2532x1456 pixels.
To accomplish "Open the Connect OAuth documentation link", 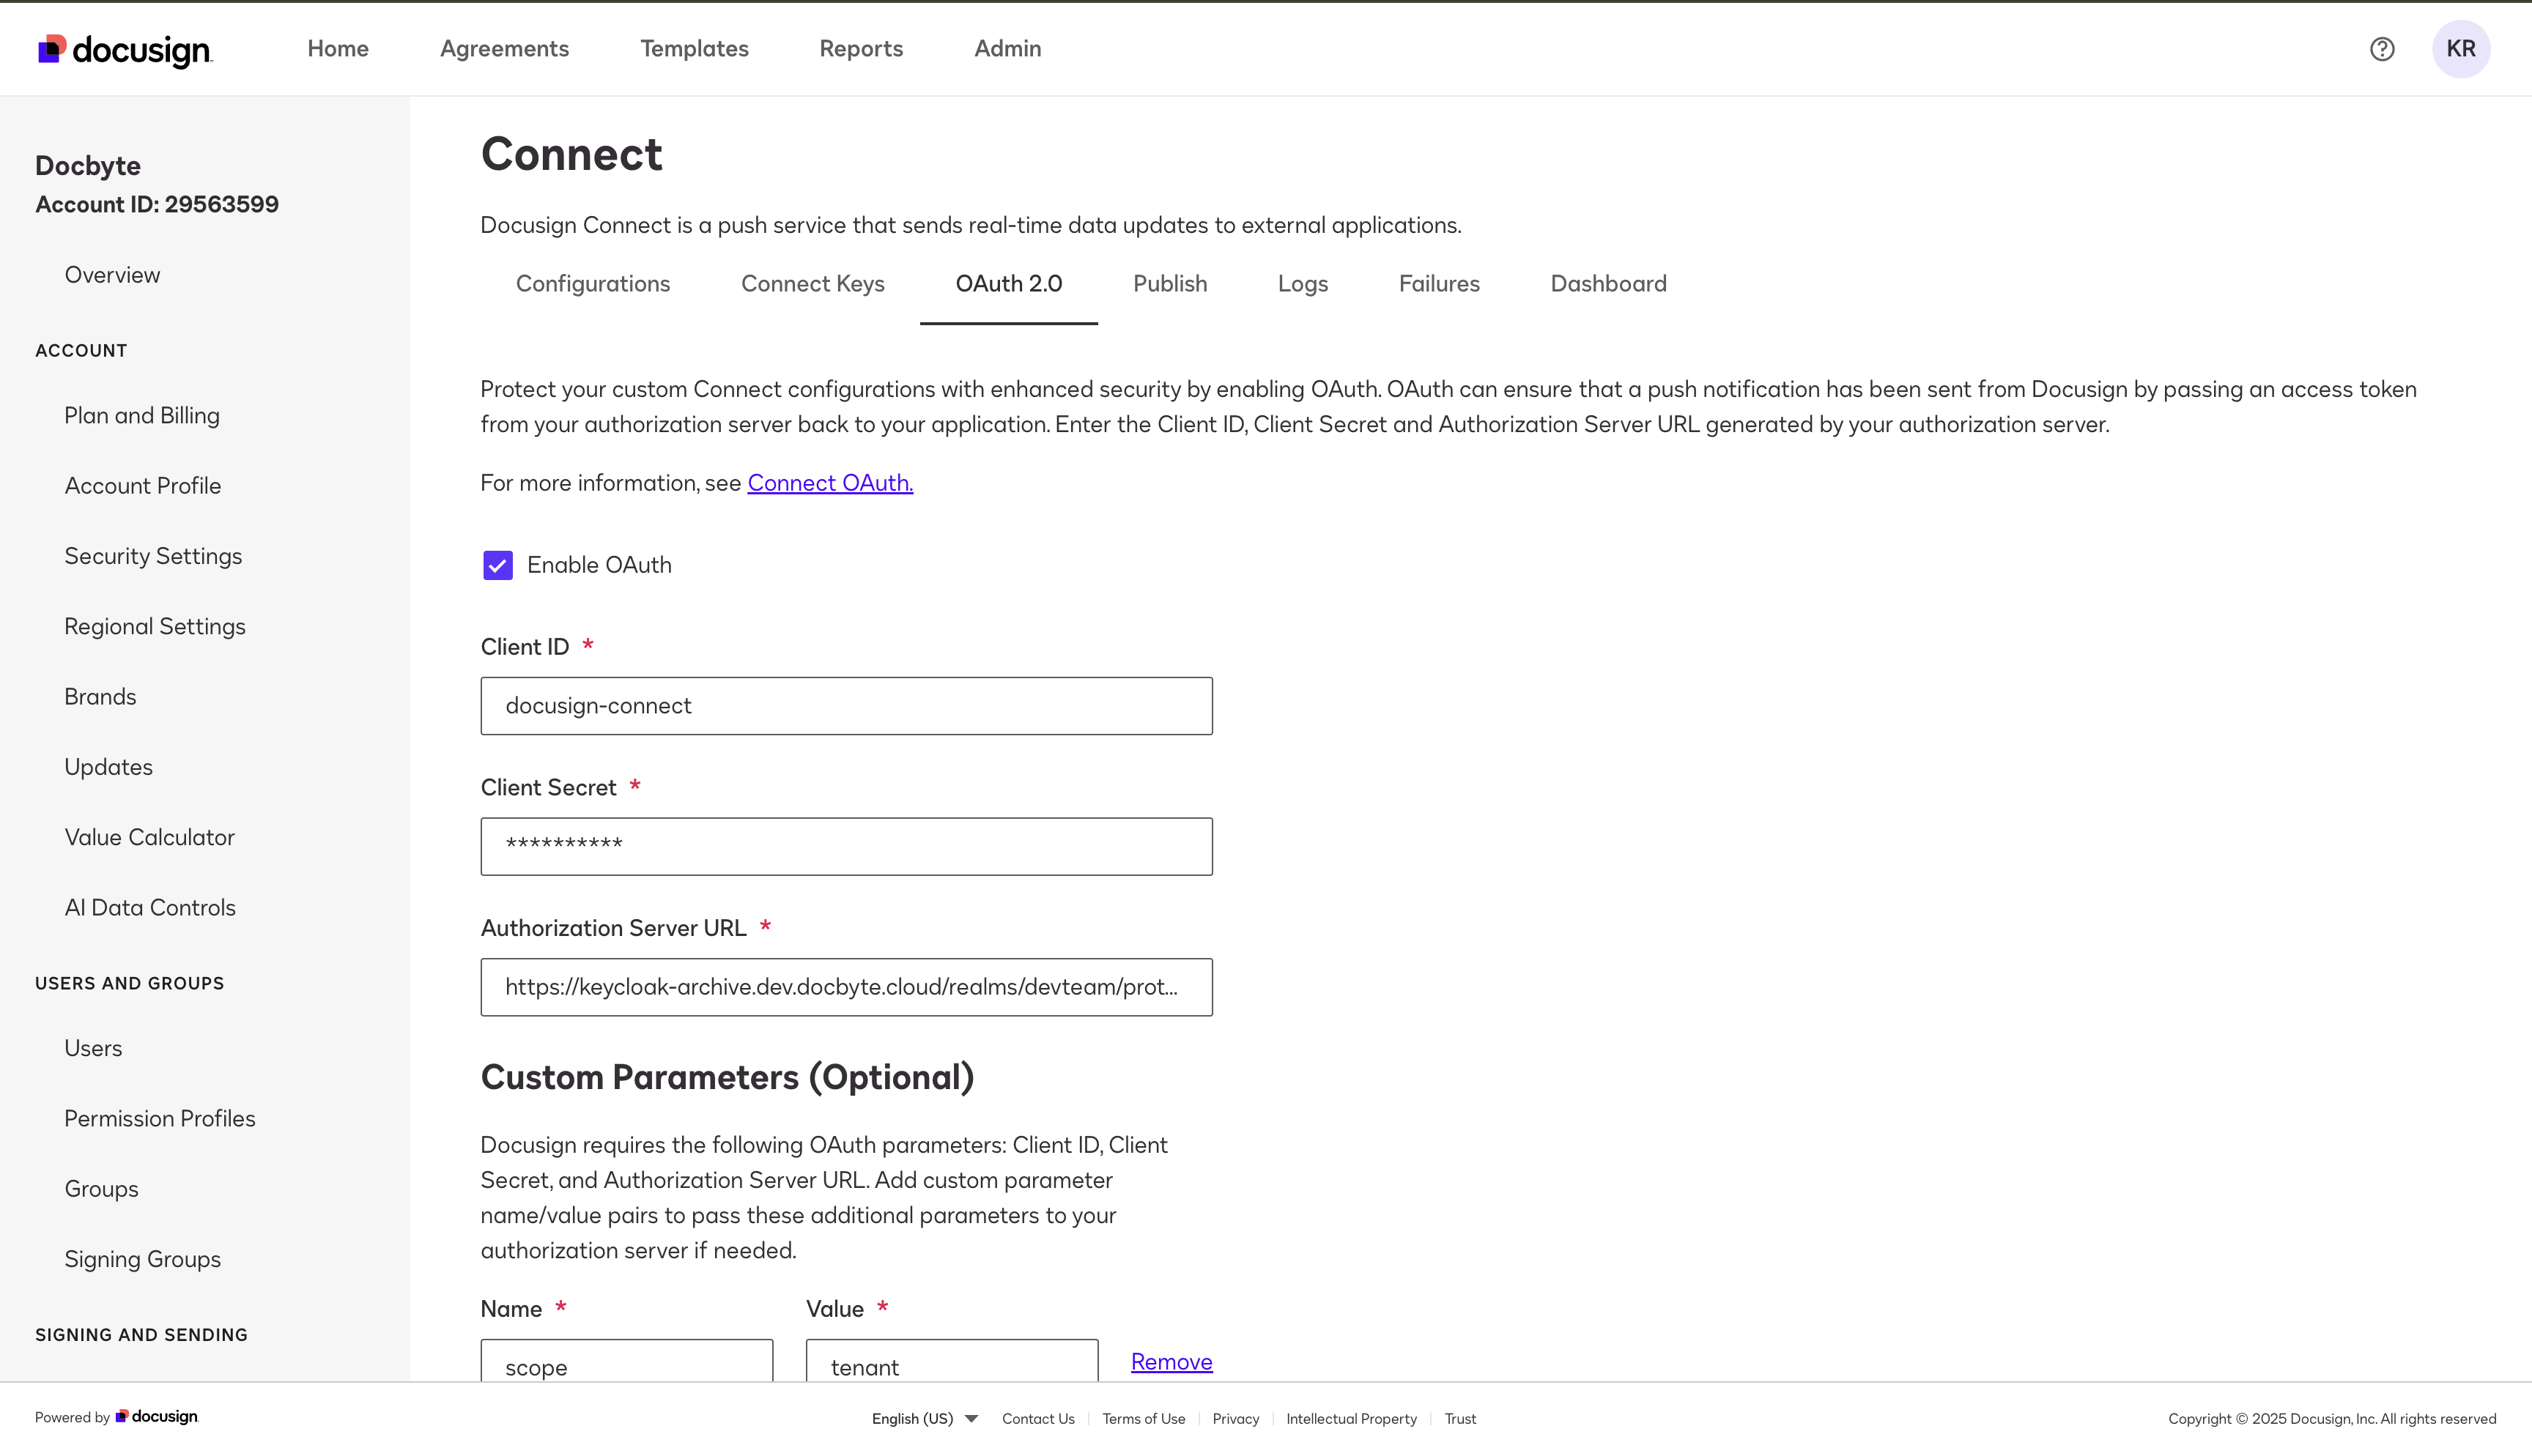I will point(829,483).
